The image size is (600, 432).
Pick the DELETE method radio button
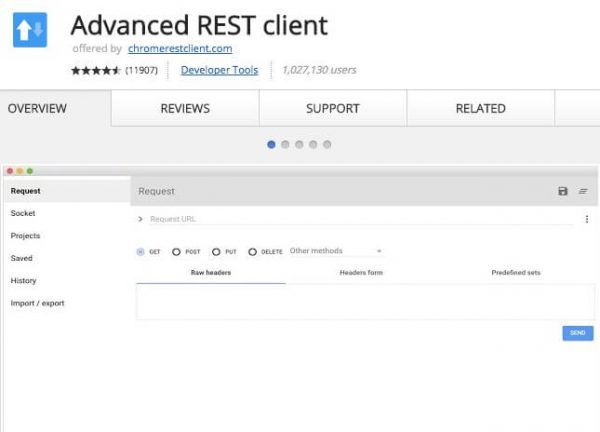[x=253, y=252]
